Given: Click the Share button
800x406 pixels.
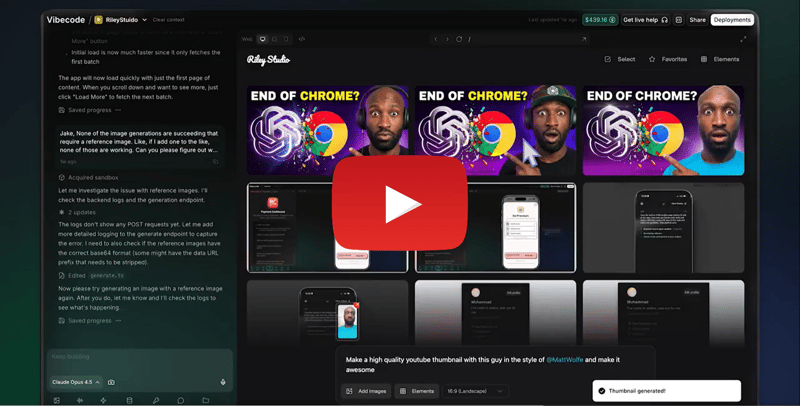Looking at the screenshot, I should [x=697, y=20].
